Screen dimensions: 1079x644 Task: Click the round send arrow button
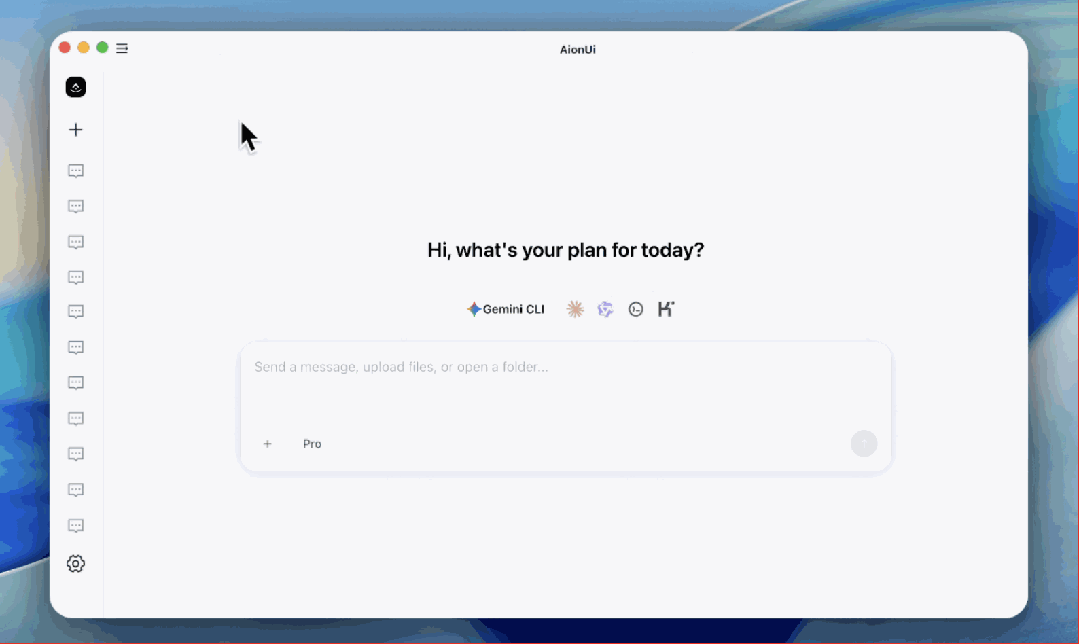[864, 444]
